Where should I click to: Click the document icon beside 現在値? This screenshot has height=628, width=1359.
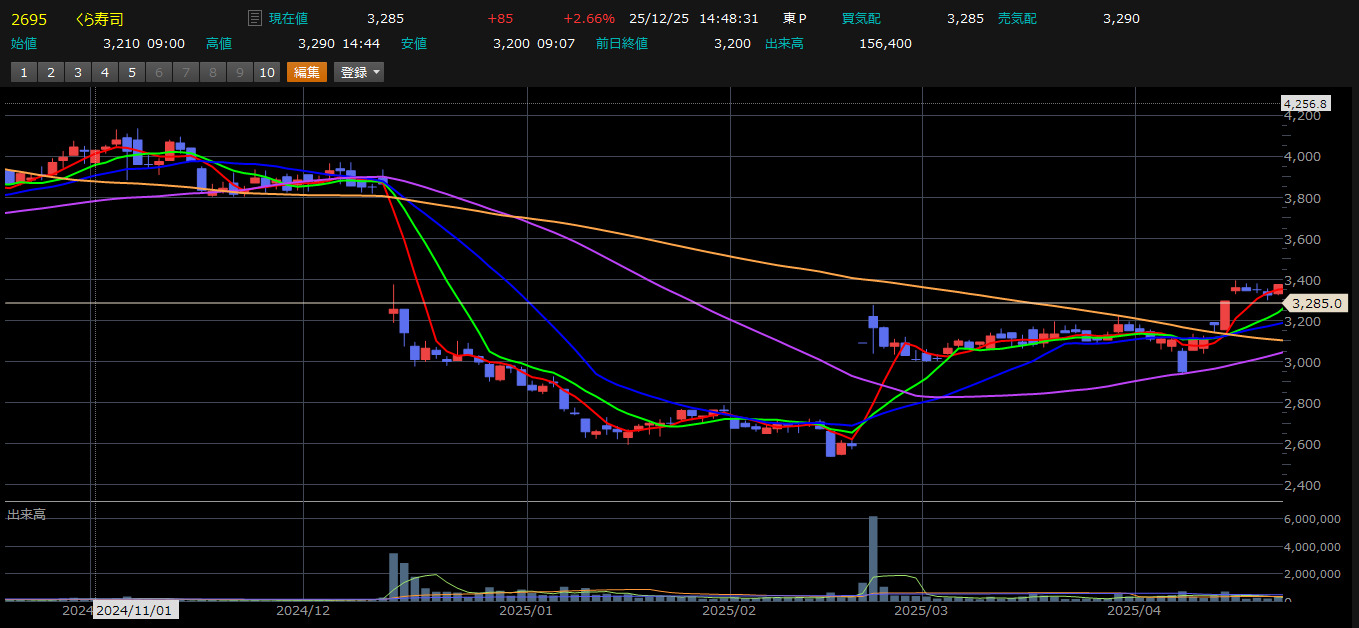254,18
